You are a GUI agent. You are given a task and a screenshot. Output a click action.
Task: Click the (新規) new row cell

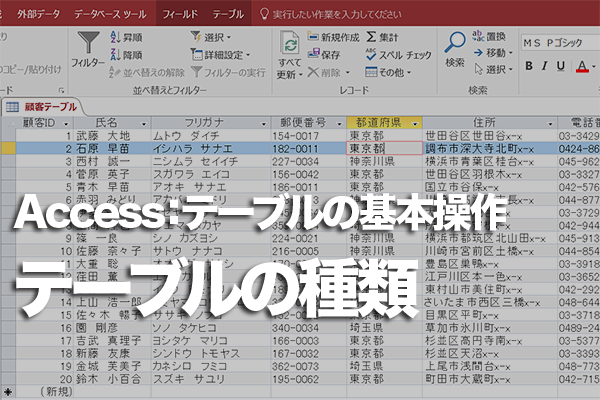(45, 392)
